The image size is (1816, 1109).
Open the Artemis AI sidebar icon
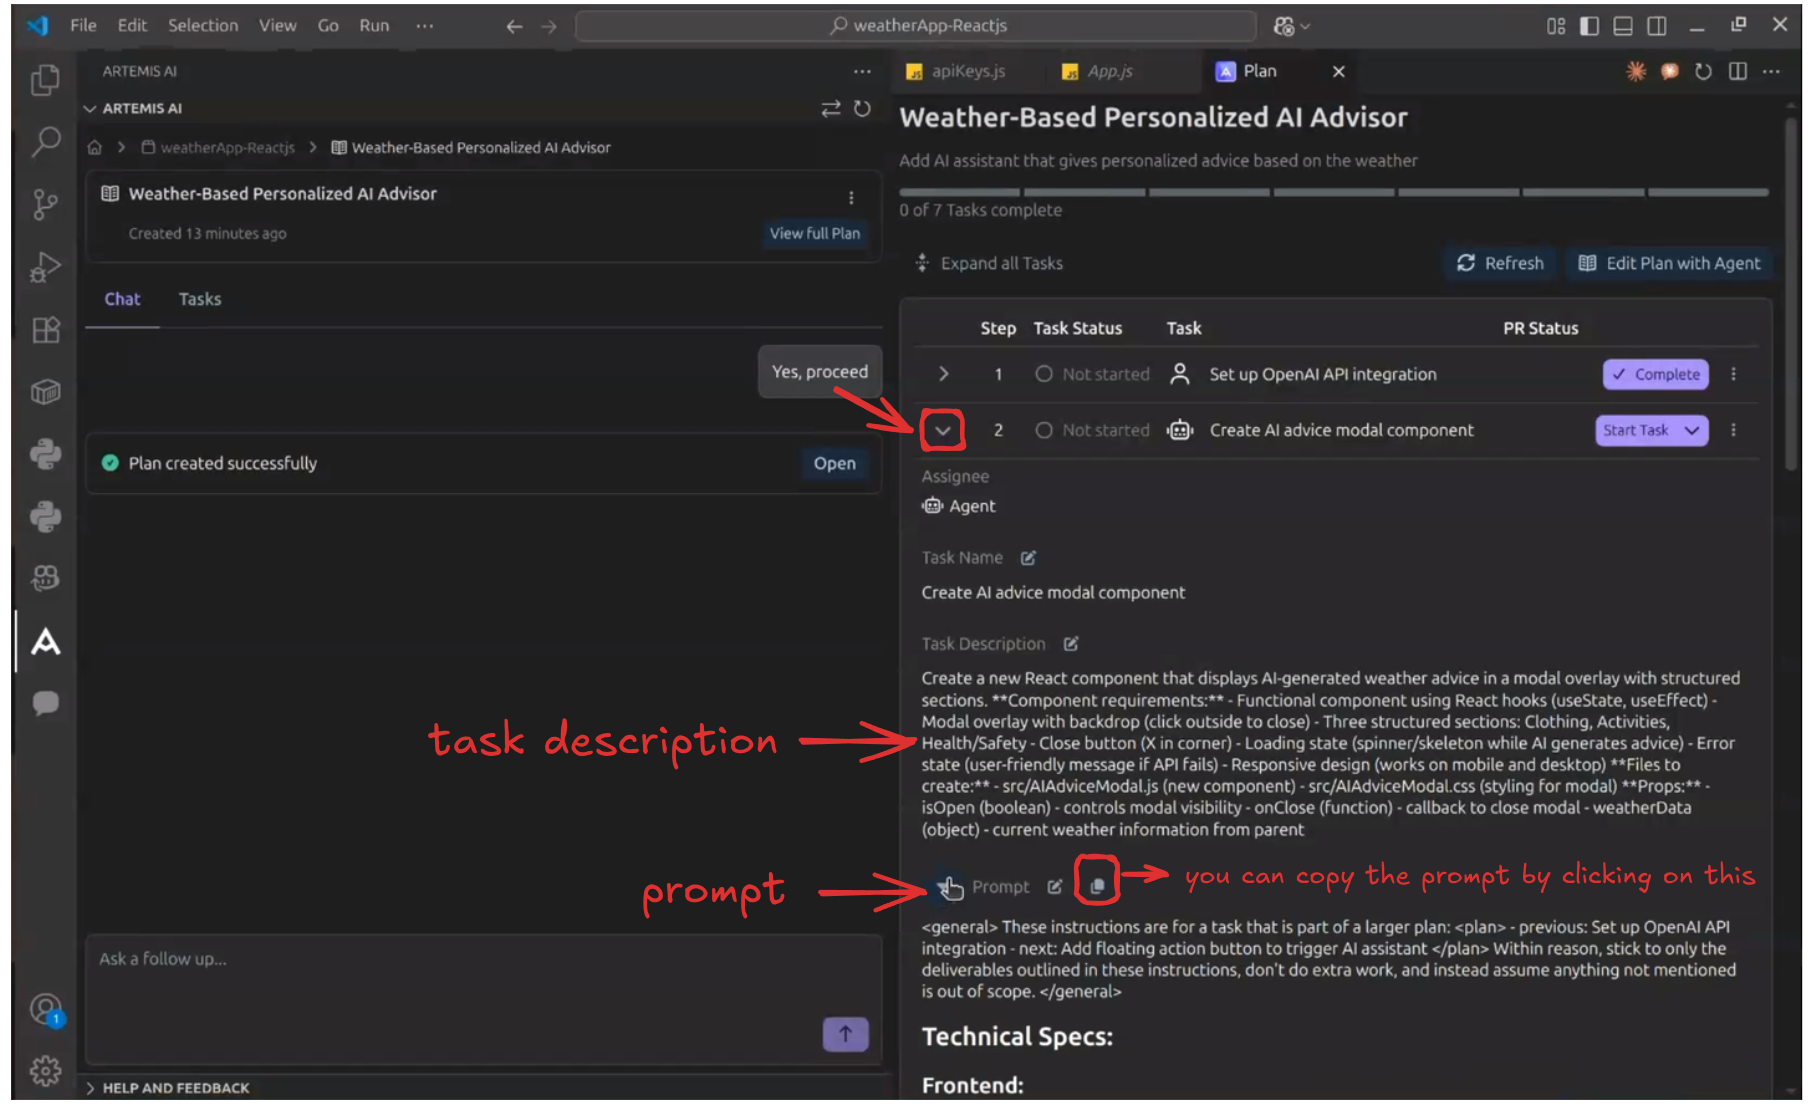tap(45, 642)
